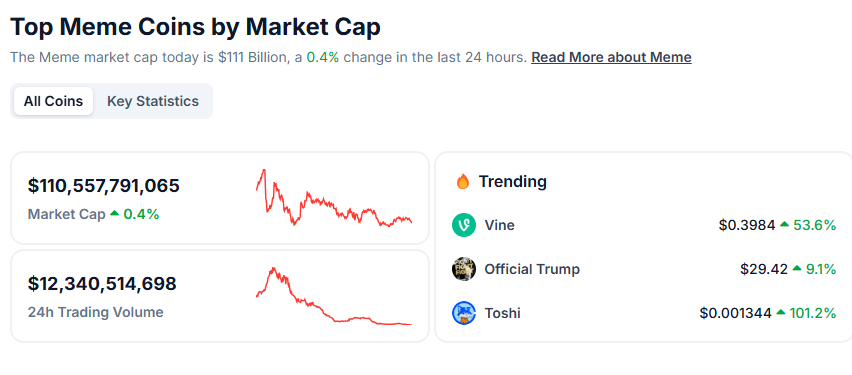The height and width of the screenshot is (375, 852).
Task: Click the Official Trump coin icon
Action: pyautogui.click(x=463, y=269)
